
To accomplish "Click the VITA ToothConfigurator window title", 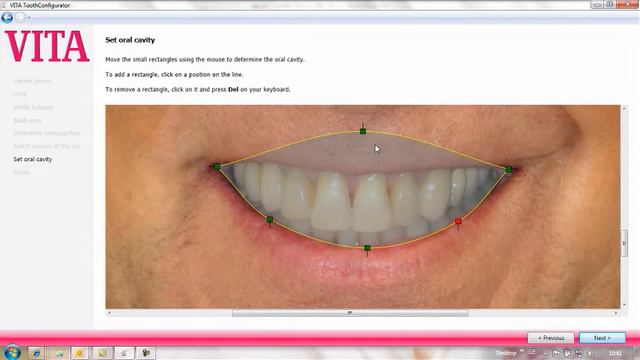I will click(40, 5).
